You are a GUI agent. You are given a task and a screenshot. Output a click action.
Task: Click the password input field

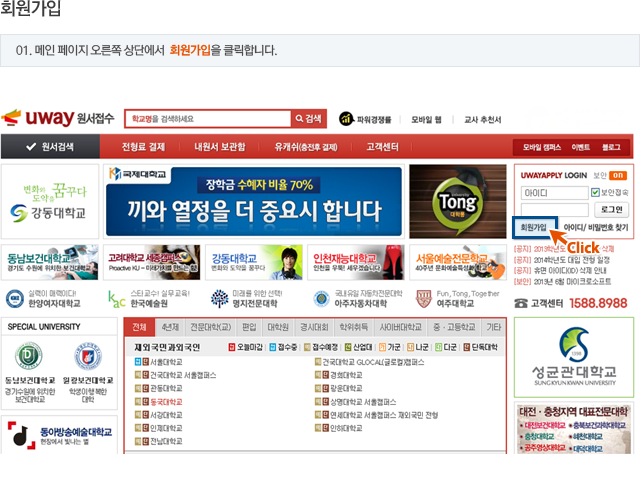click(x=554, y=210)
